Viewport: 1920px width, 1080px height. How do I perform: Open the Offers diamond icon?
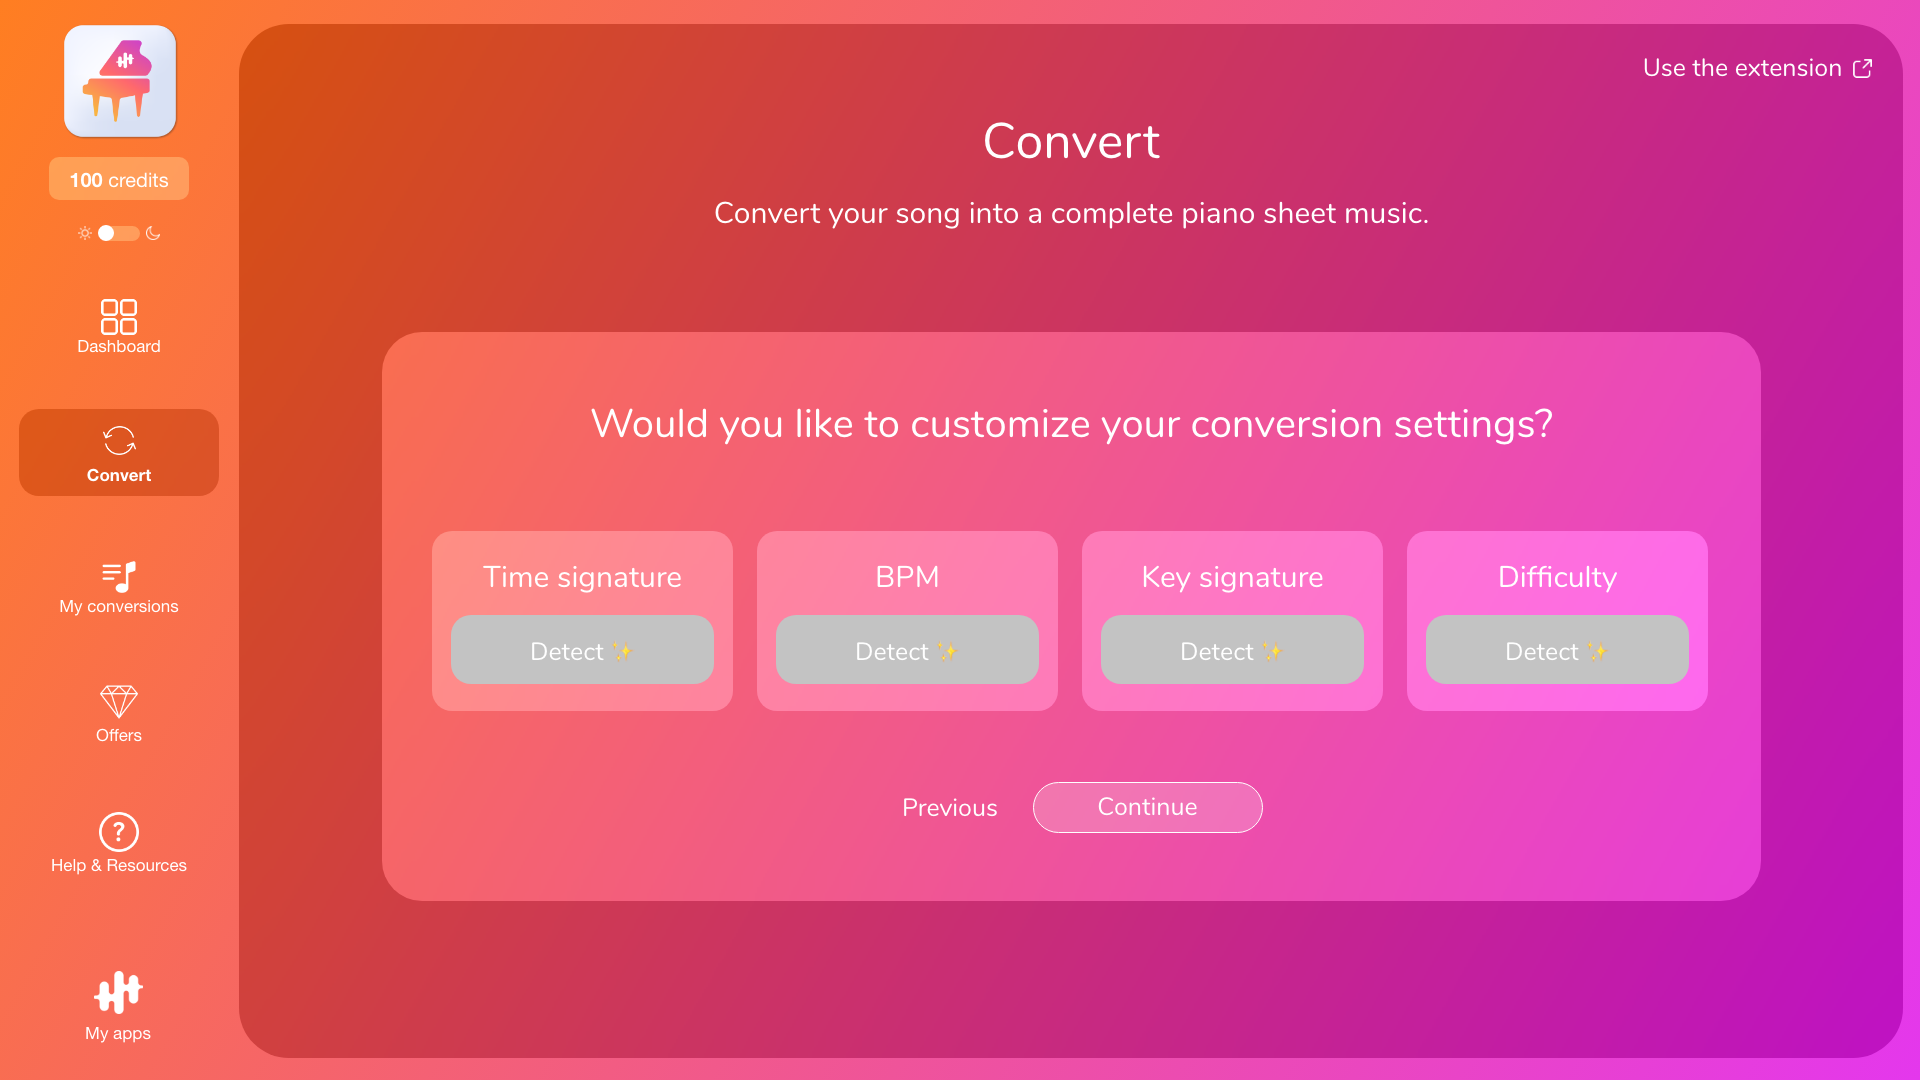(119, 701)
